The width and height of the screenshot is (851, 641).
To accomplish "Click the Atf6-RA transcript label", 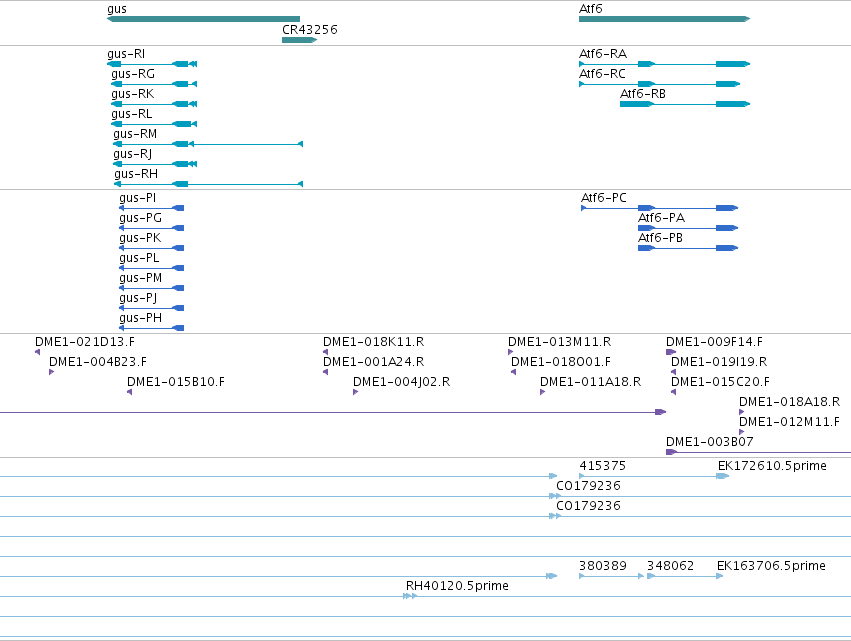I will click(x=603, y=54).
